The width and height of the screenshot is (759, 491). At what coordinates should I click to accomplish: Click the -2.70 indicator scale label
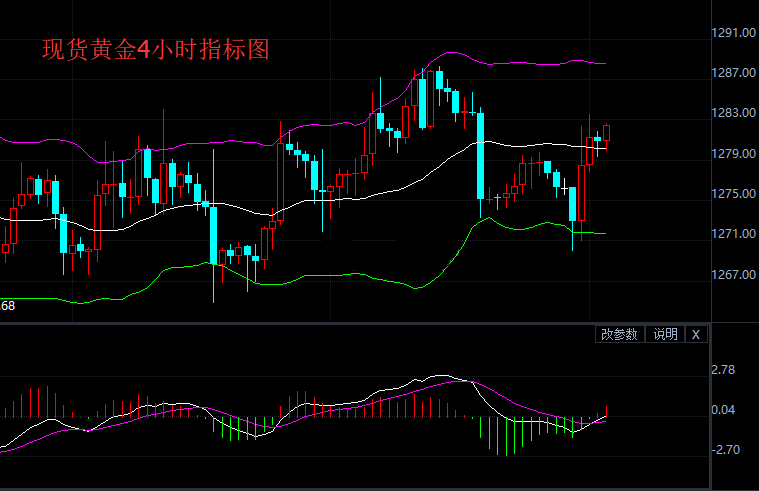click(x=725, y=450)
